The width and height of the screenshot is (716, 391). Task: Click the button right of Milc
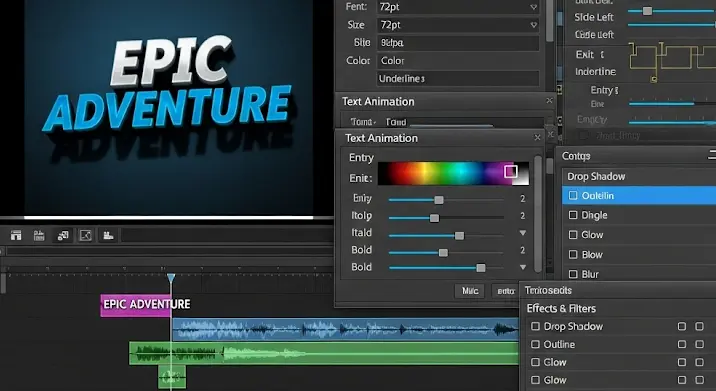click(x=505, y=291)
